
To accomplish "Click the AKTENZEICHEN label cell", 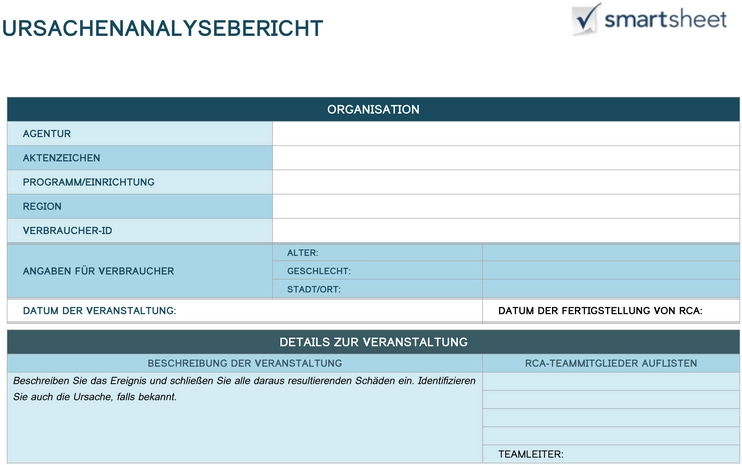I will [x=140, y=158].
